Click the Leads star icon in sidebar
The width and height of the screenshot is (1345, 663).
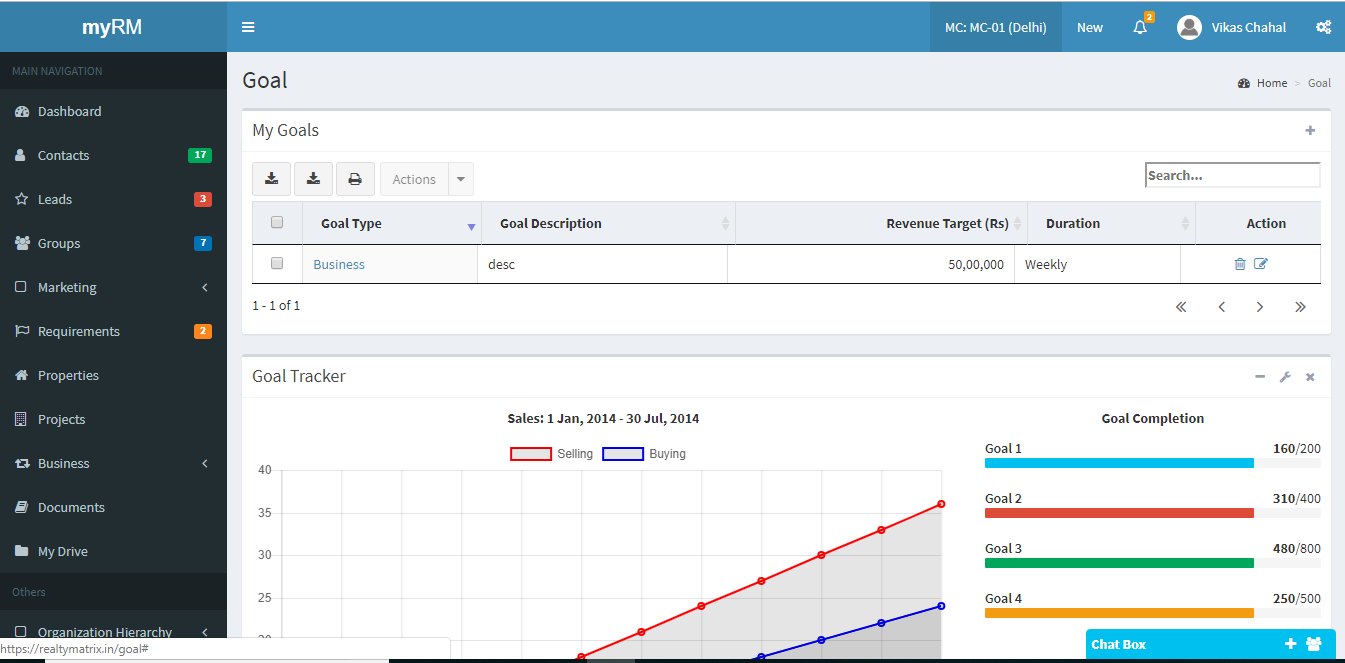tap(21, 199)
